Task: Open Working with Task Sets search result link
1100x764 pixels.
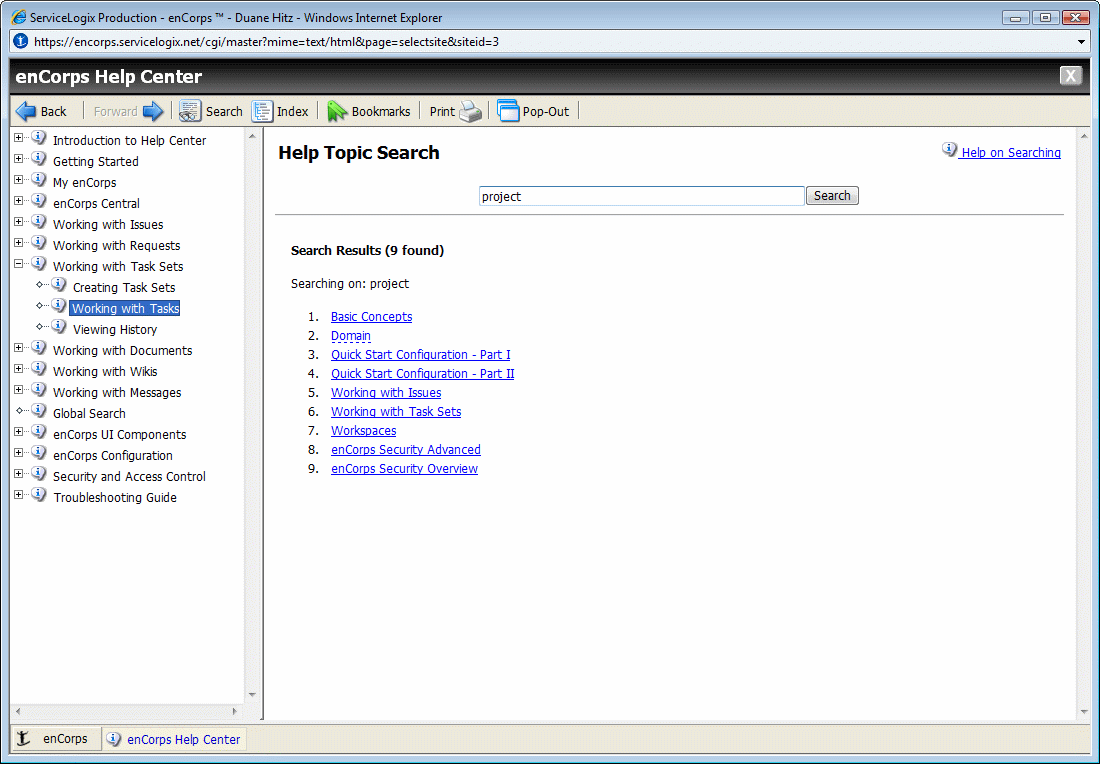Action: (396, 411)
